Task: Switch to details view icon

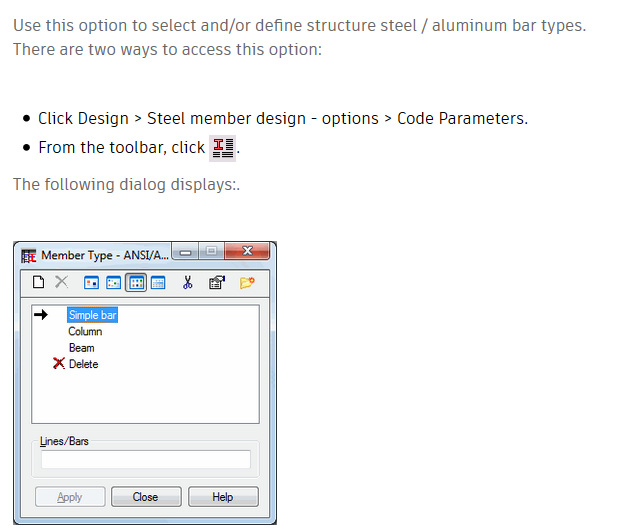Action: (157, 283)
